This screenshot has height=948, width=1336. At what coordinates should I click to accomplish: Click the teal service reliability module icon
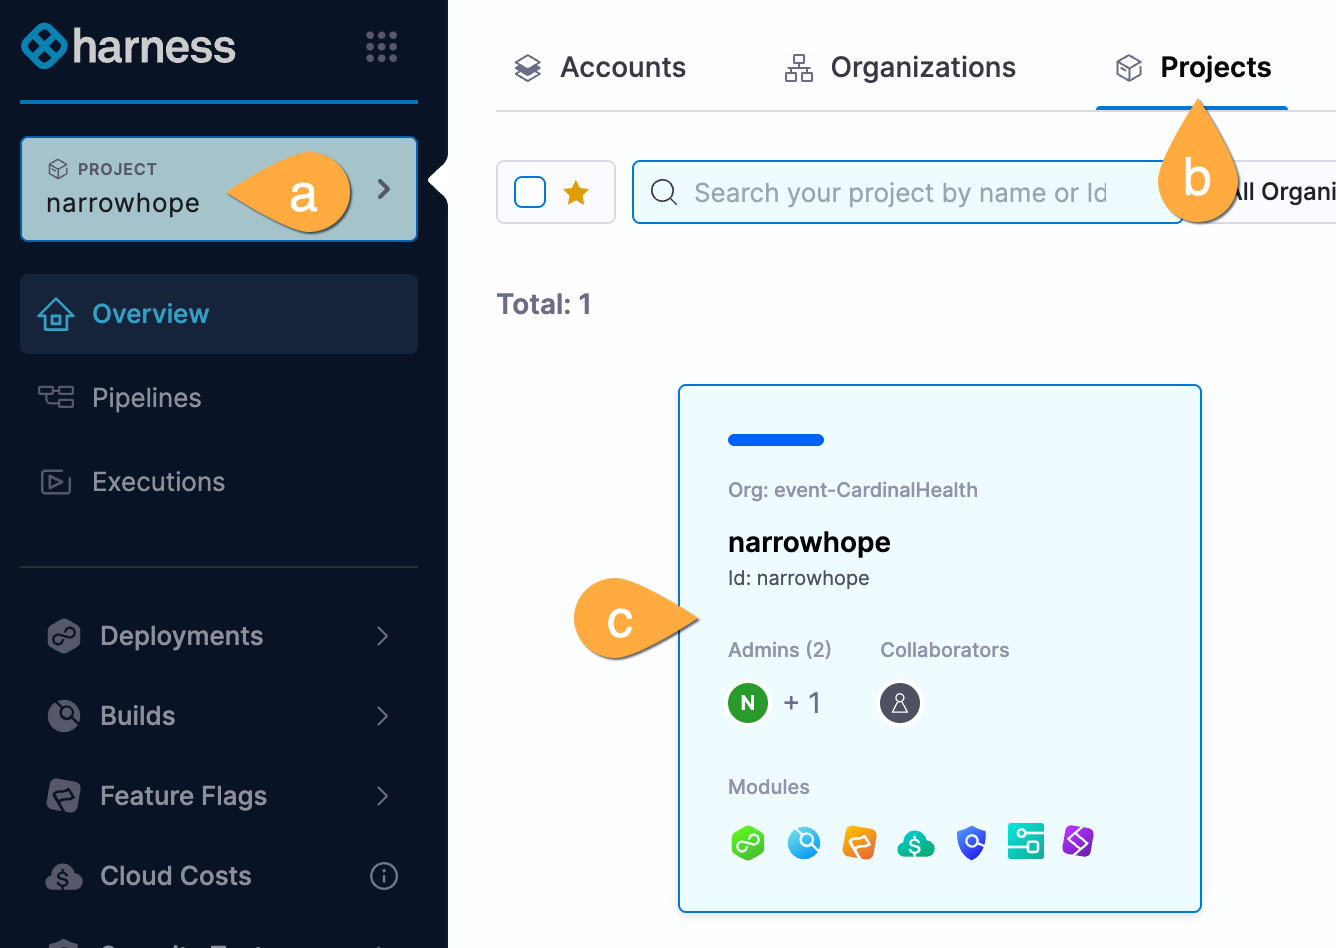tap(1026, 841)
